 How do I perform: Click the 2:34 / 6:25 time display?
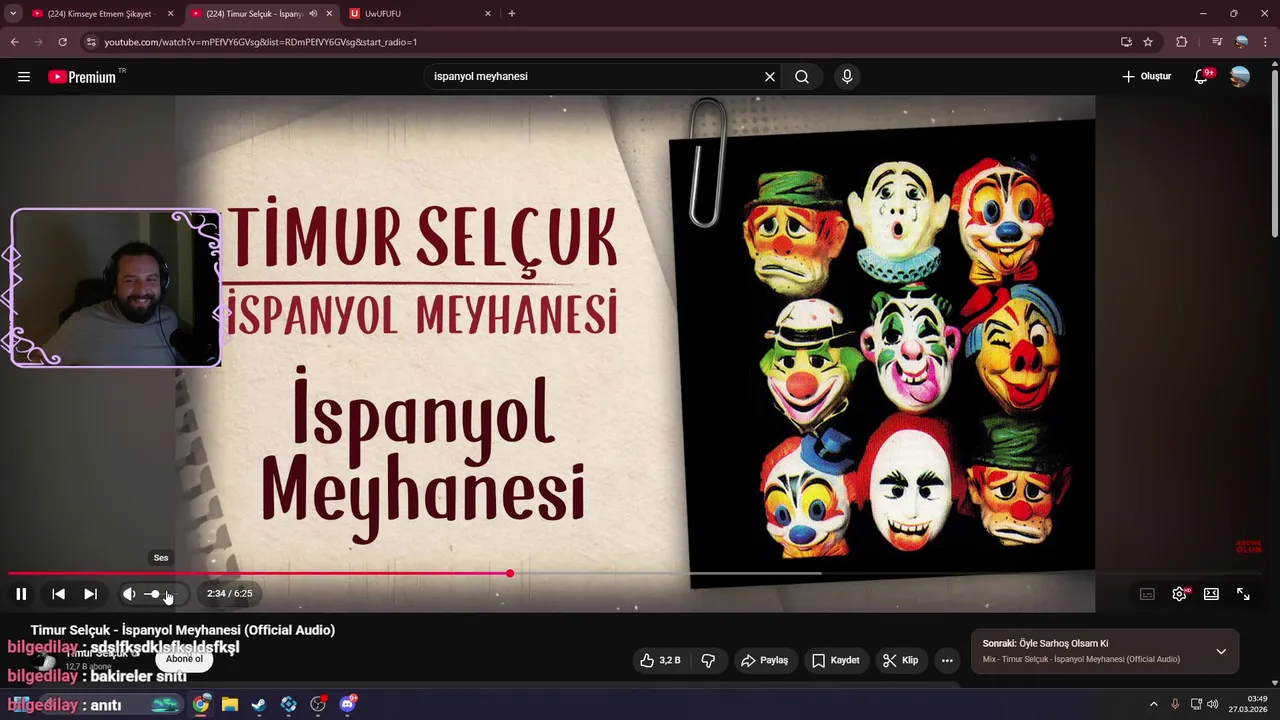point(229,594)
